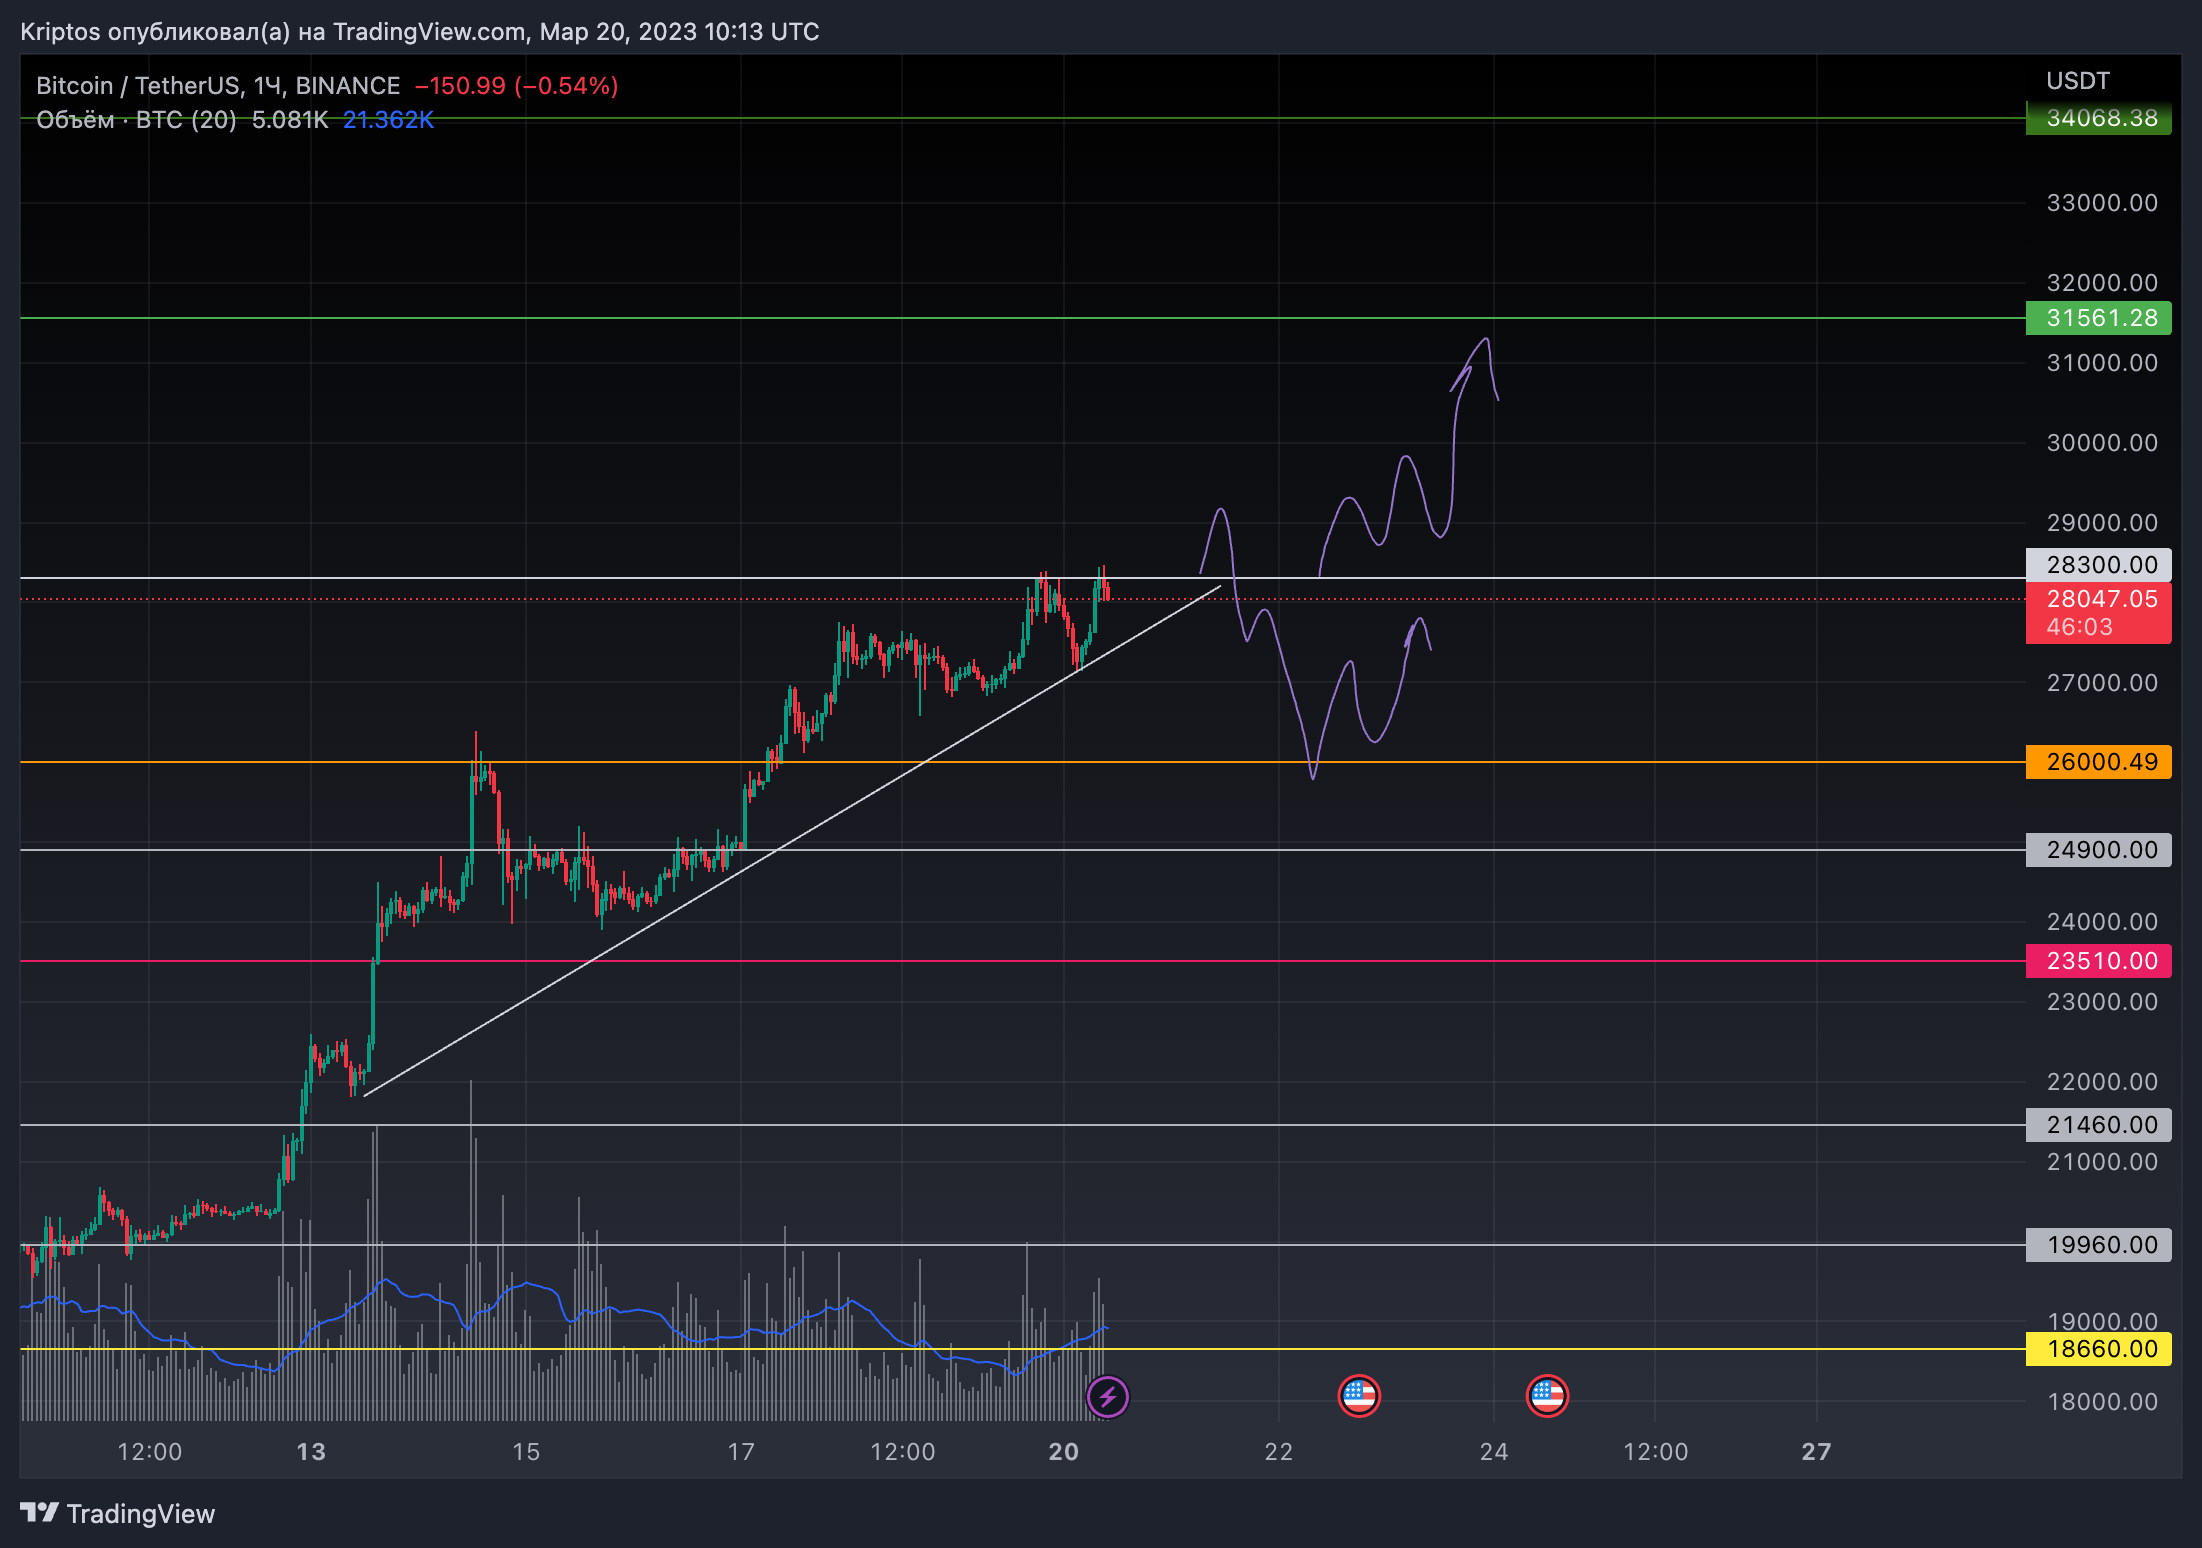Click the 22000.00 price axis value
2202x1548 pixels.
pos(2102,1082)
